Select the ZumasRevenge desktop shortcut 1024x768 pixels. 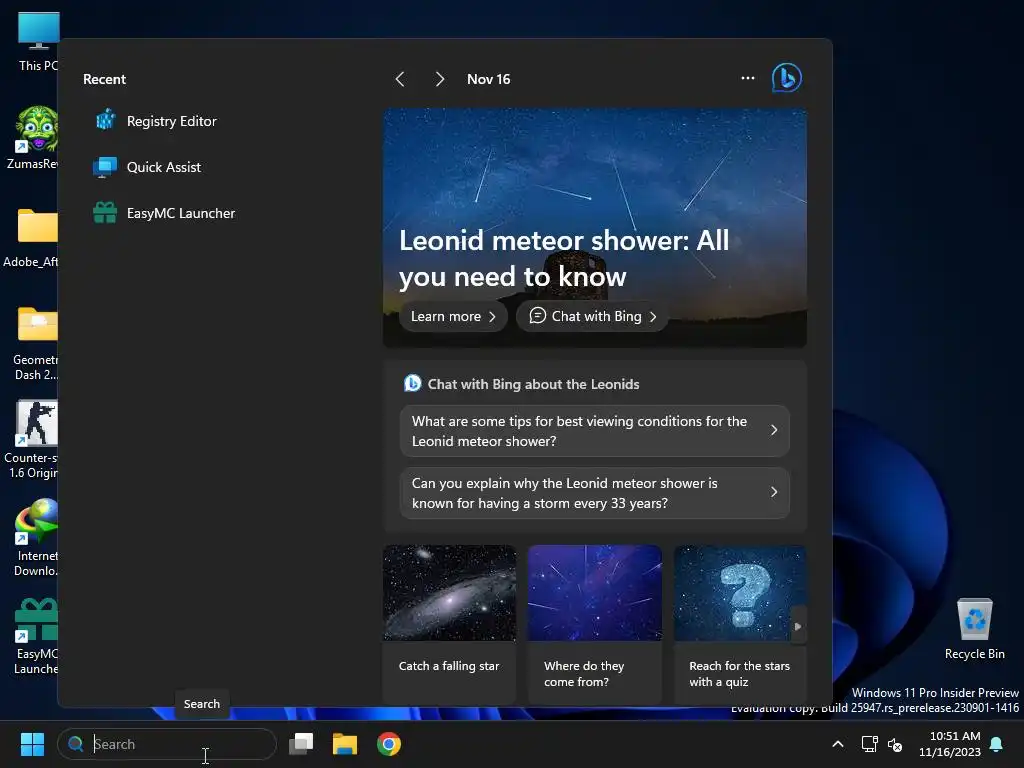(33, 138)
